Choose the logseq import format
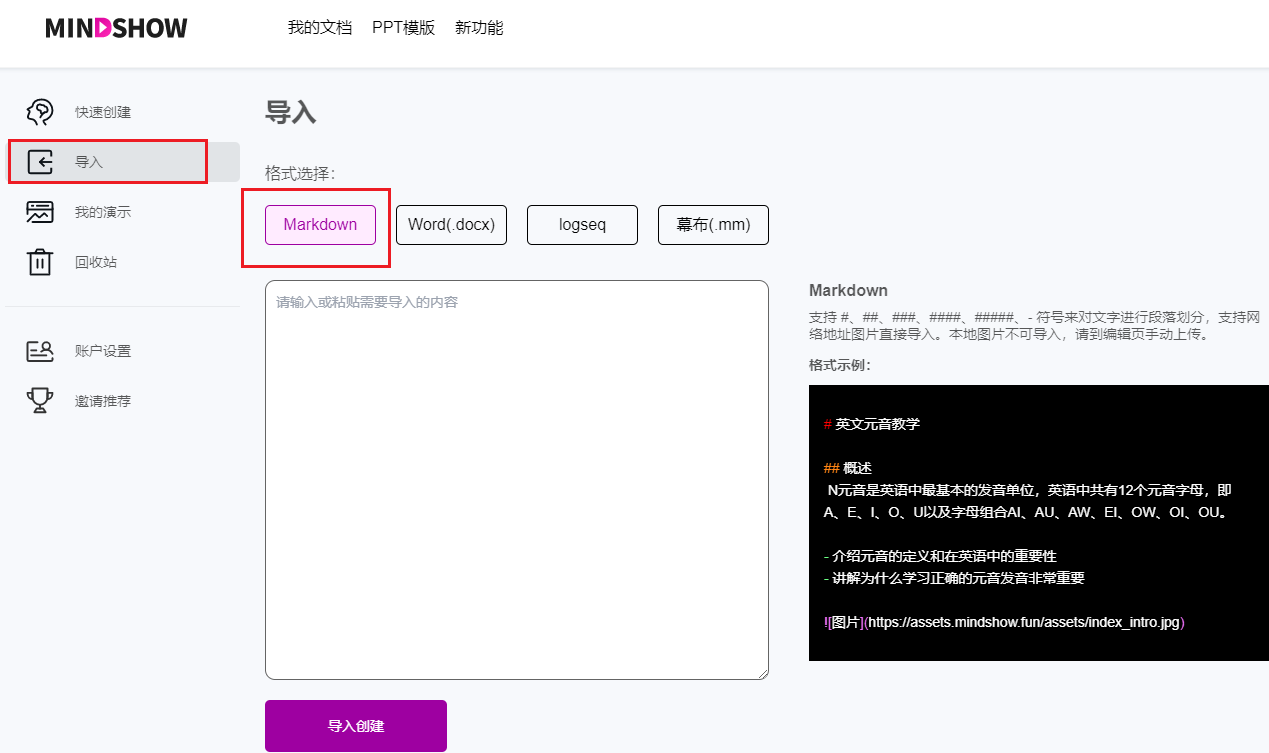This screenshot has width=1269, height=753. point(582,225)
